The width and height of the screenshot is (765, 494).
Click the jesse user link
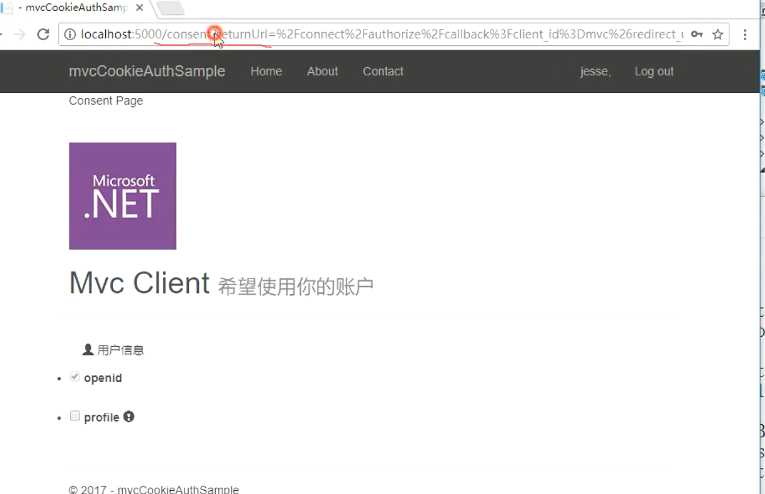tap(595, 72)
